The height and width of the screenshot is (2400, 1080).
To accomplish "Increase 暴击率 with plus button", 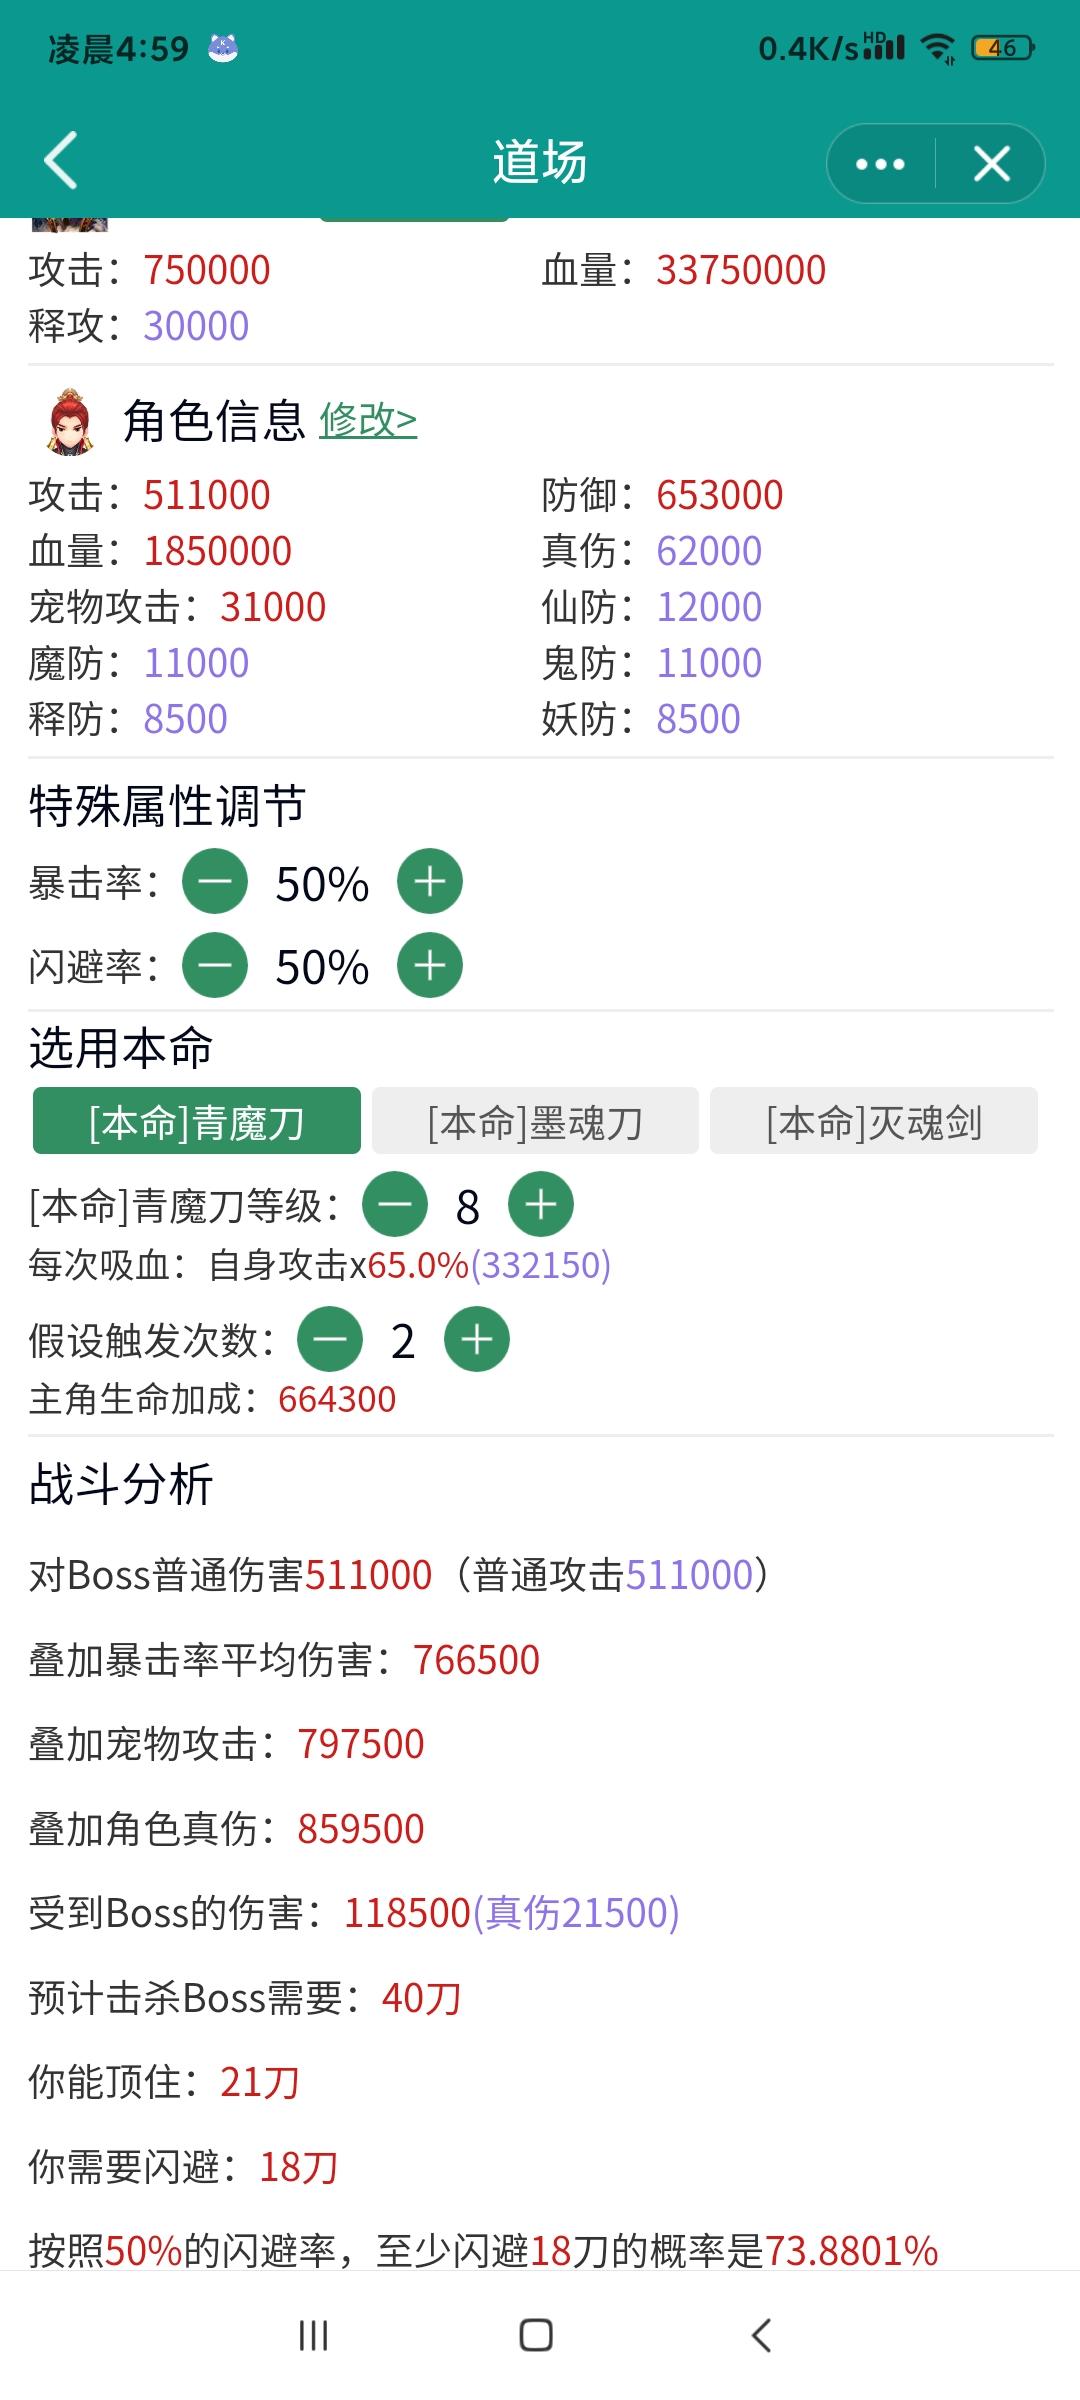I will click(430, 882).
